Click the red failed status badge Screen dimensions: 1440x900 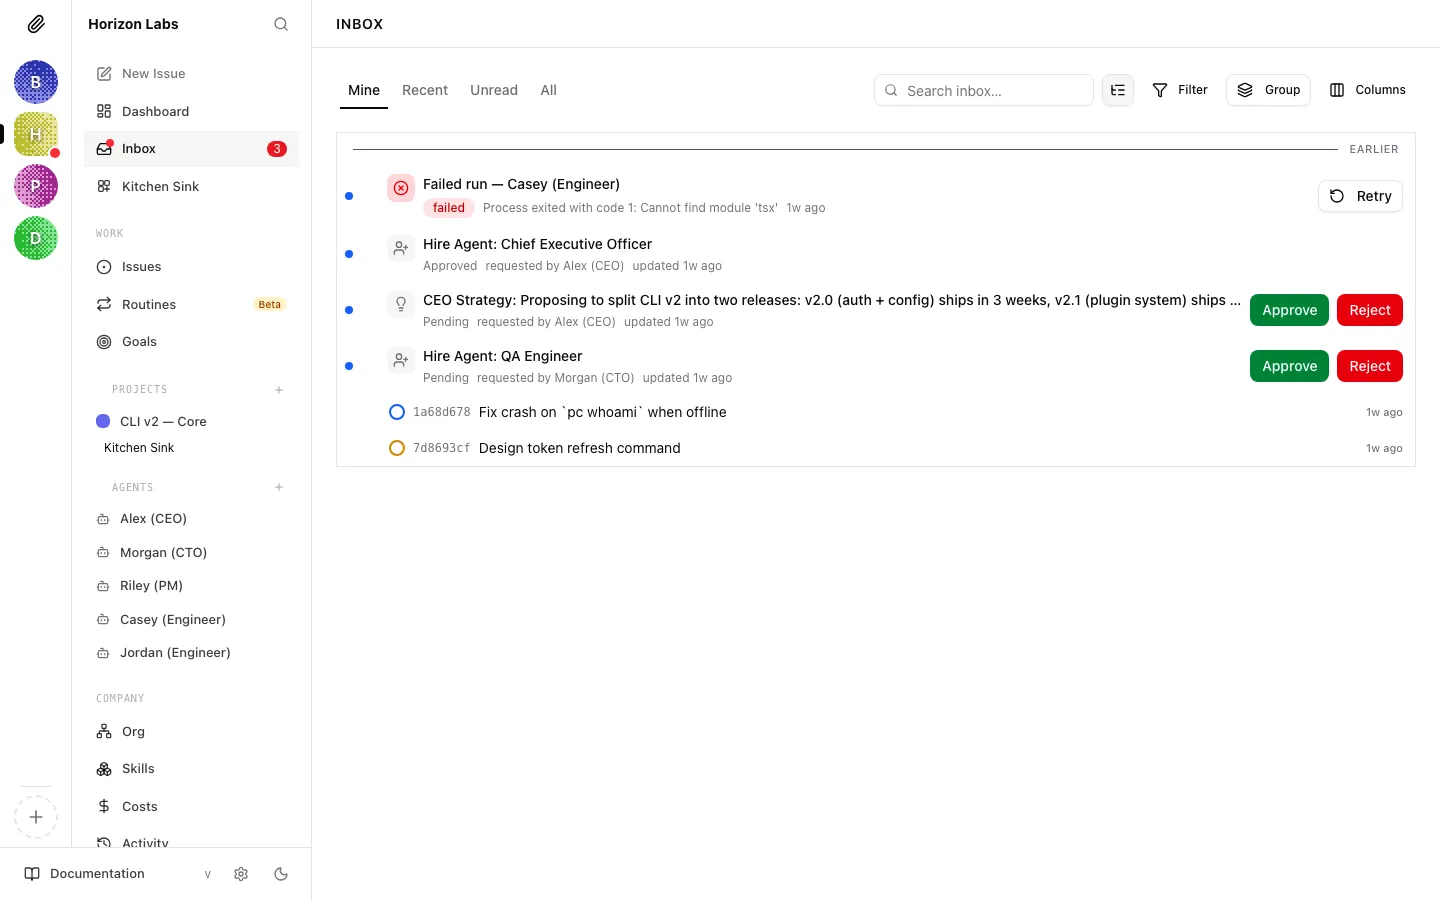pos(448,208)
